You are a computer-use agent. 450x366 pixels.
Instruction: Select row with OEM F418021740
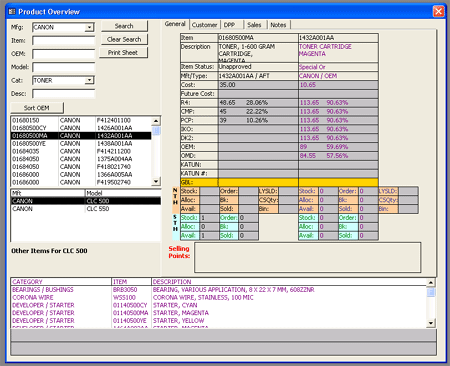(x=81, y=167)
